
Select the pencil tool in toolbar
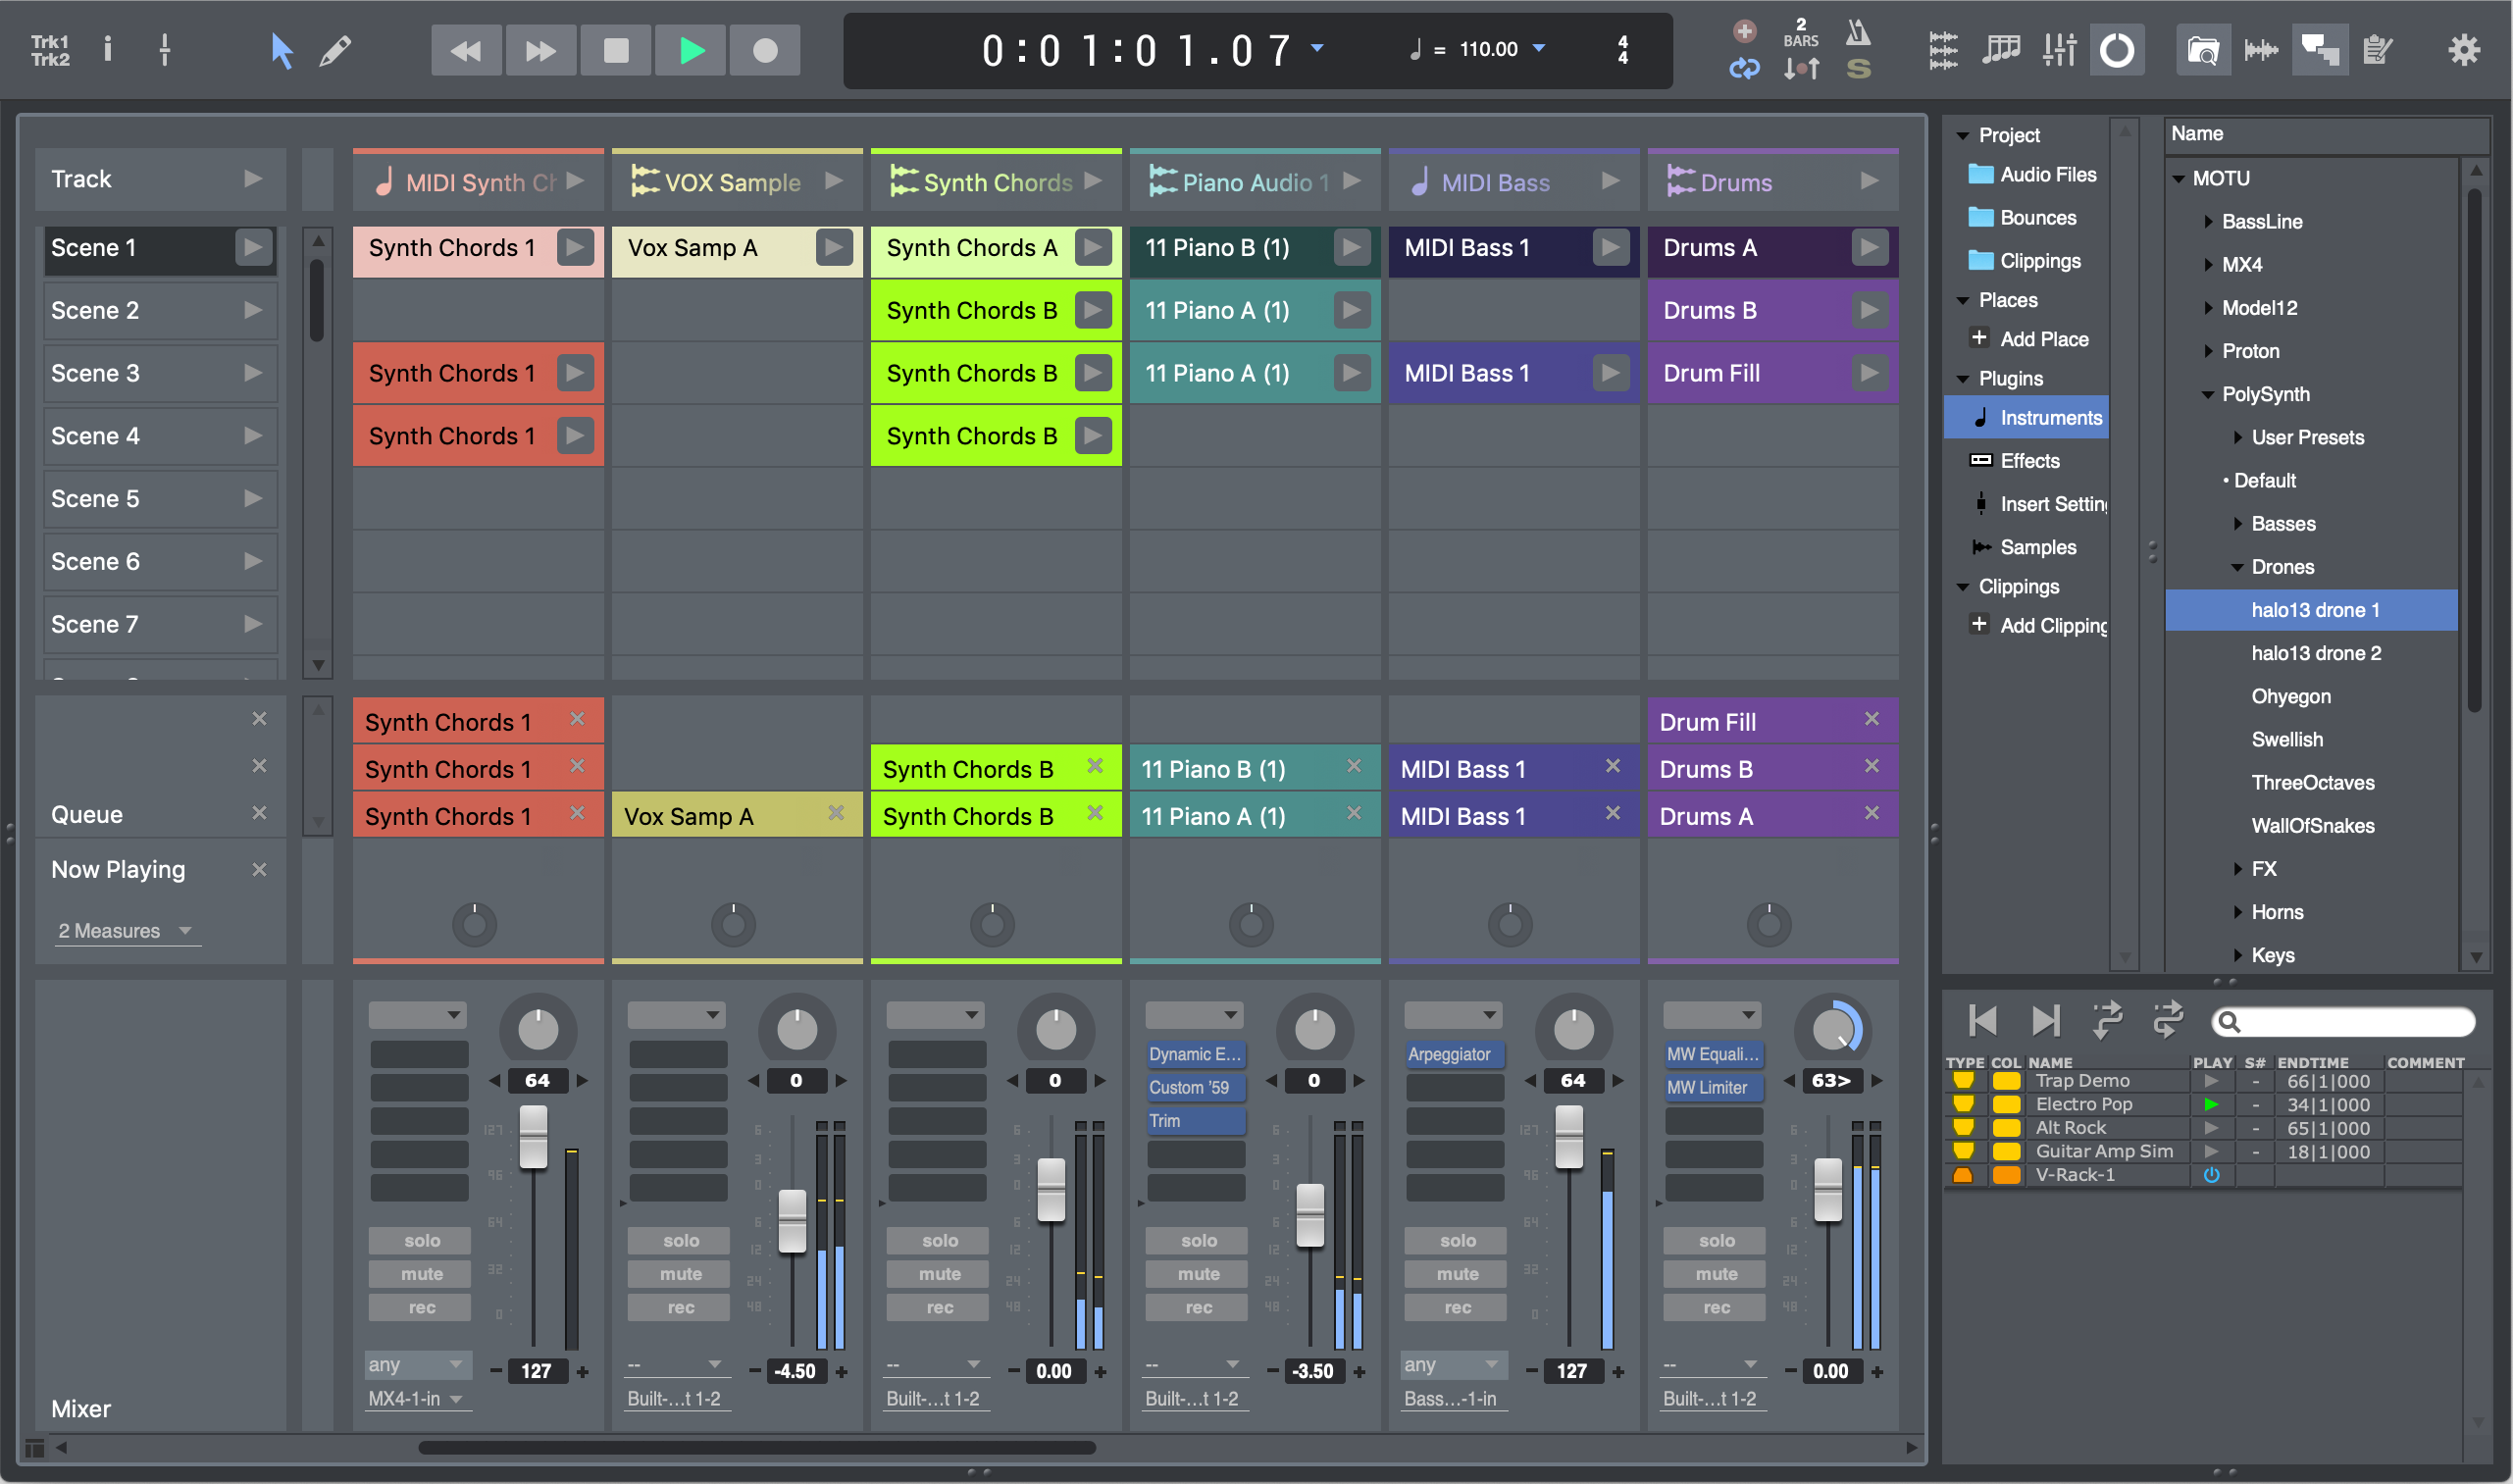[335, 50]
